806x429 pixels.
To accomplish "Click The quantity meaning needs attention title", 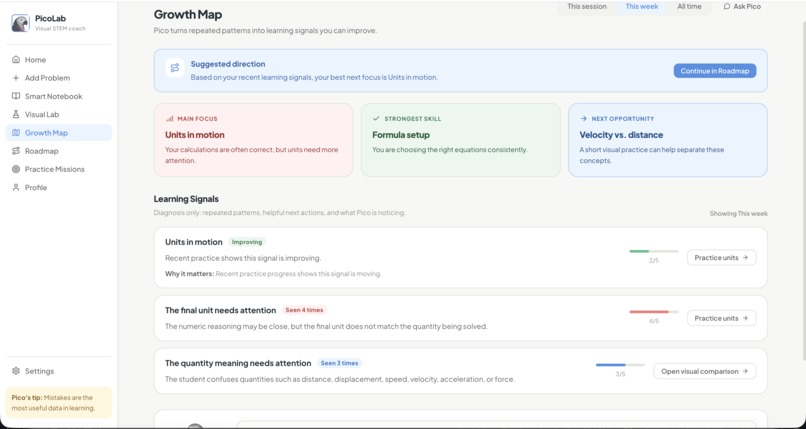I will pyautogui.click(x=238, y=363).
